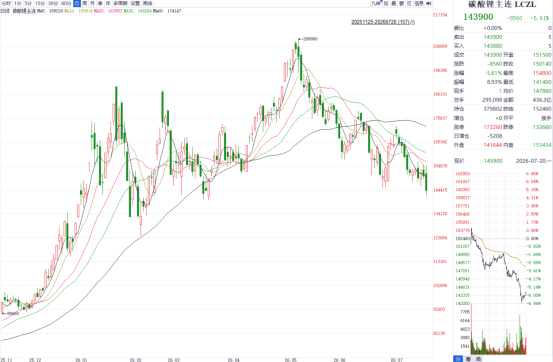Collapse the side panel with arrow icon

tap(429, 3)
